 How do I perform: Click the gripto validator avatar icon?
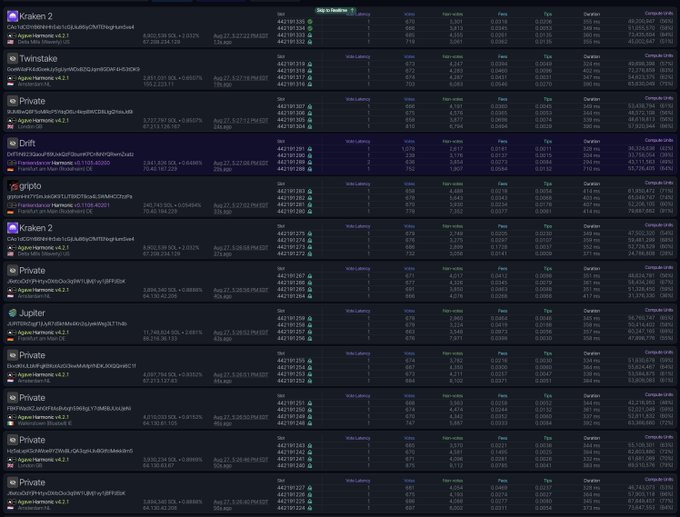(x=13, y=186)
